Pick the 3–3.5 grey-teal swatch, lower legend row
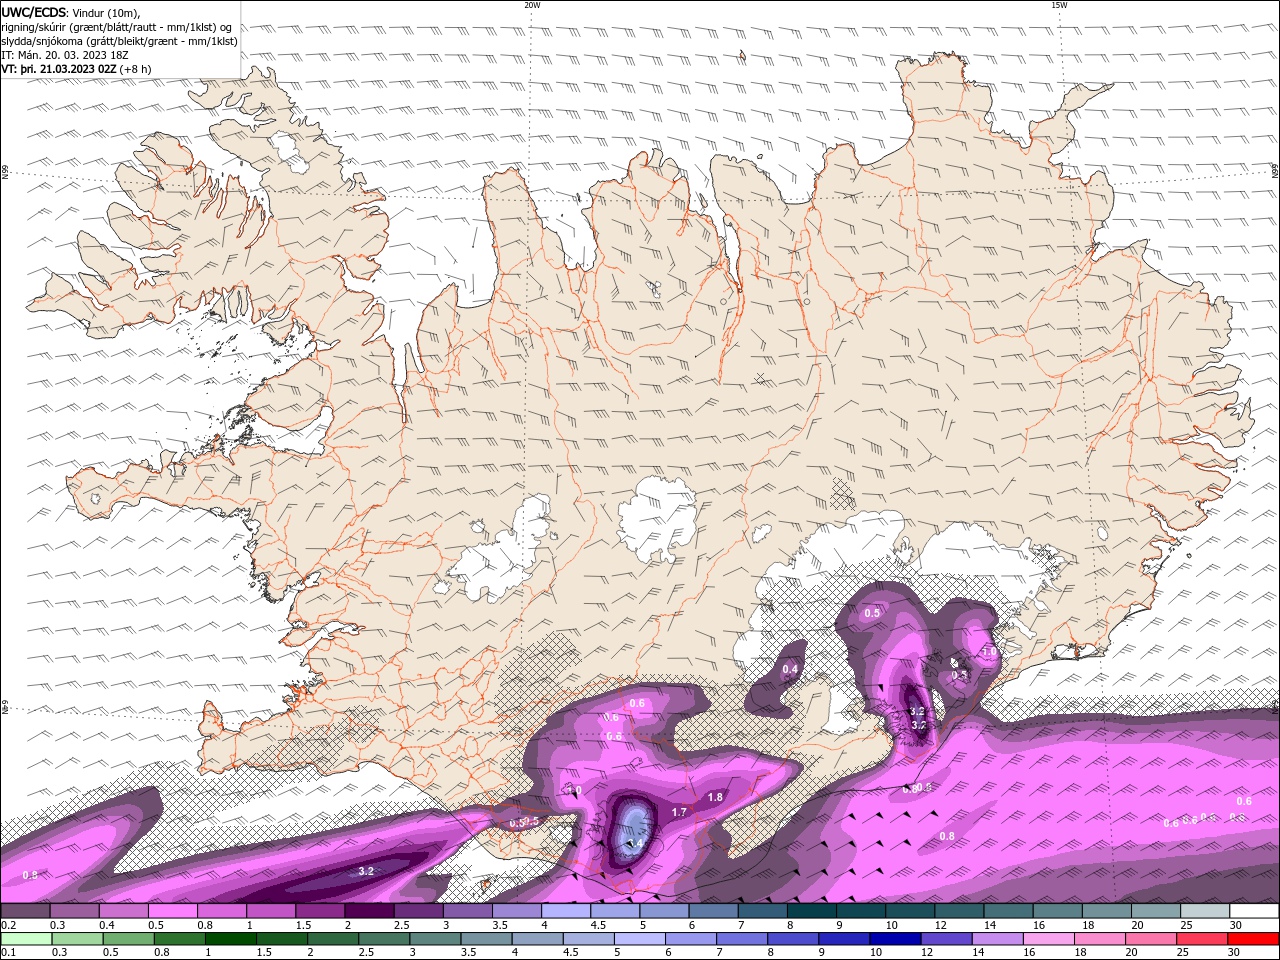The height and width of the screenshot is (960, 1280). click(435, 939)
